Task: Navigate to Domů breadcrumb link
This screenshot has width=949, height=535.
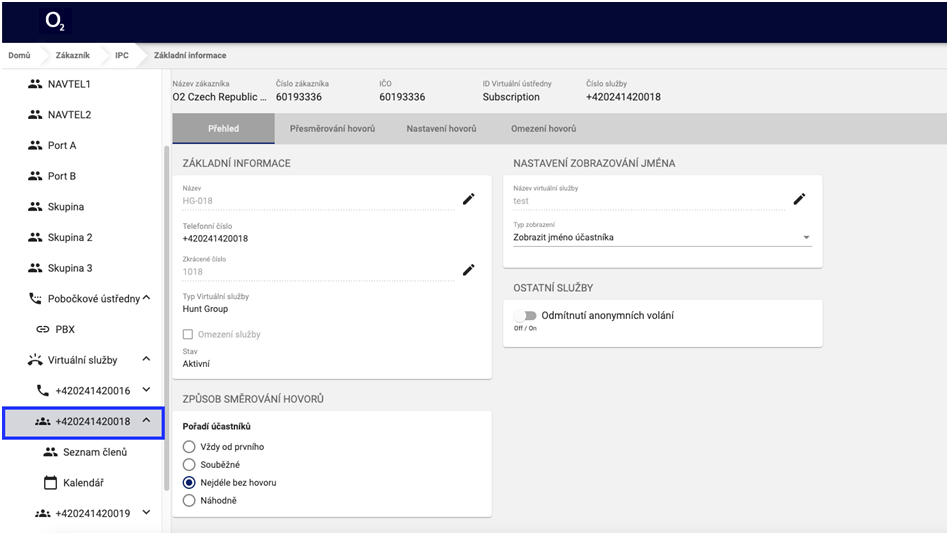Action: pyautogui.click(x=19, y=55)
